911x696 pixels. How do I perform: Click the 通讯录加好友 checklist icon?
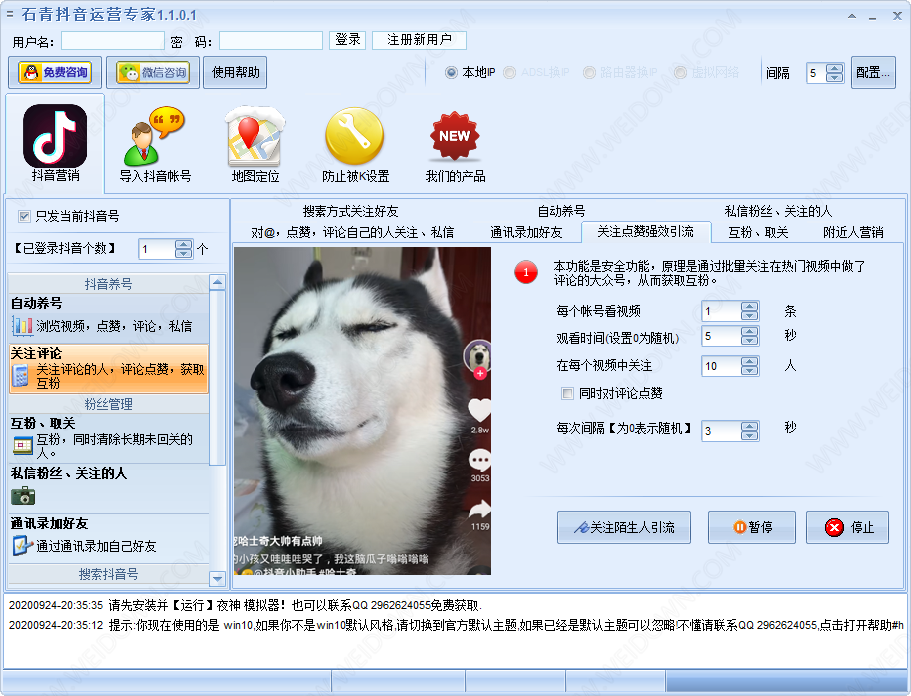click(x=22, y=546)
